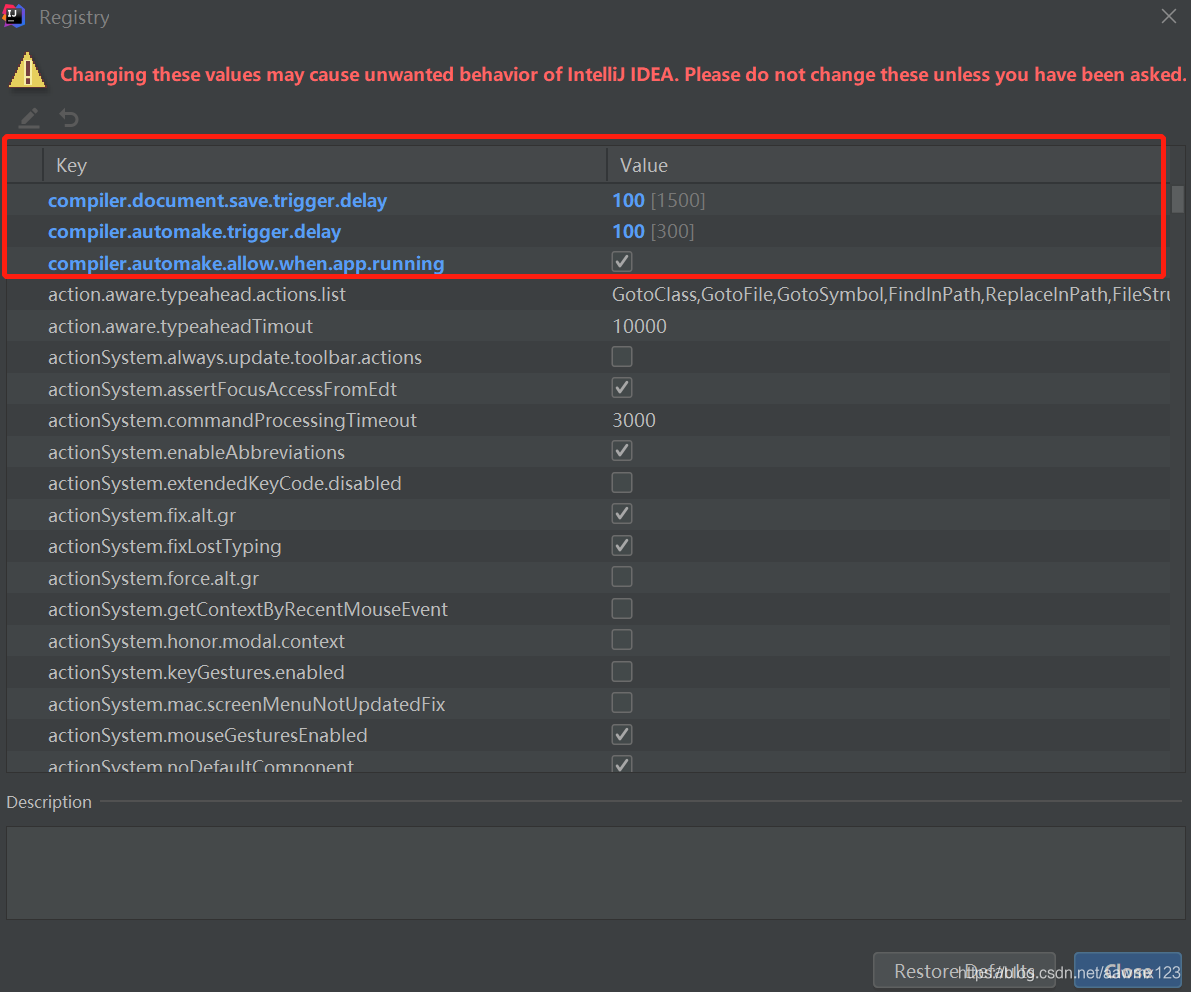Click the vertical scrollbar thumb
1191x992 pixels.
point(1177,199)
